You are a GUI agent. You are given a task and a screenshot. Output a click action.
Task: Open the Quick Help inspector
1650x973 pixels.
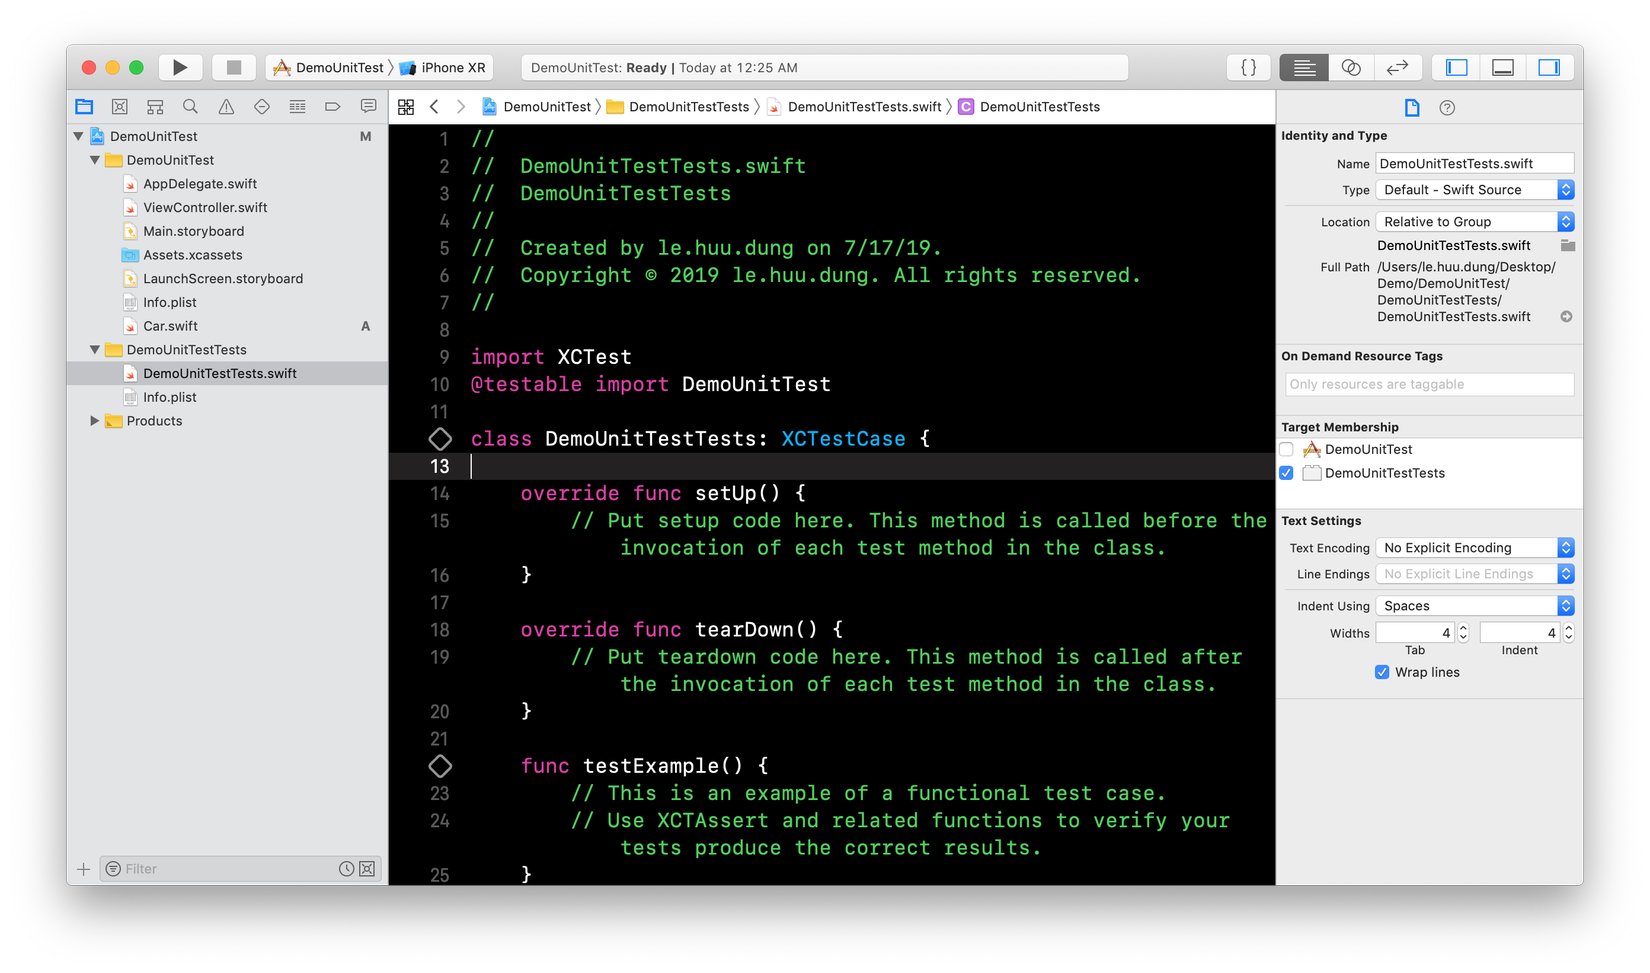click(1447, 108)
